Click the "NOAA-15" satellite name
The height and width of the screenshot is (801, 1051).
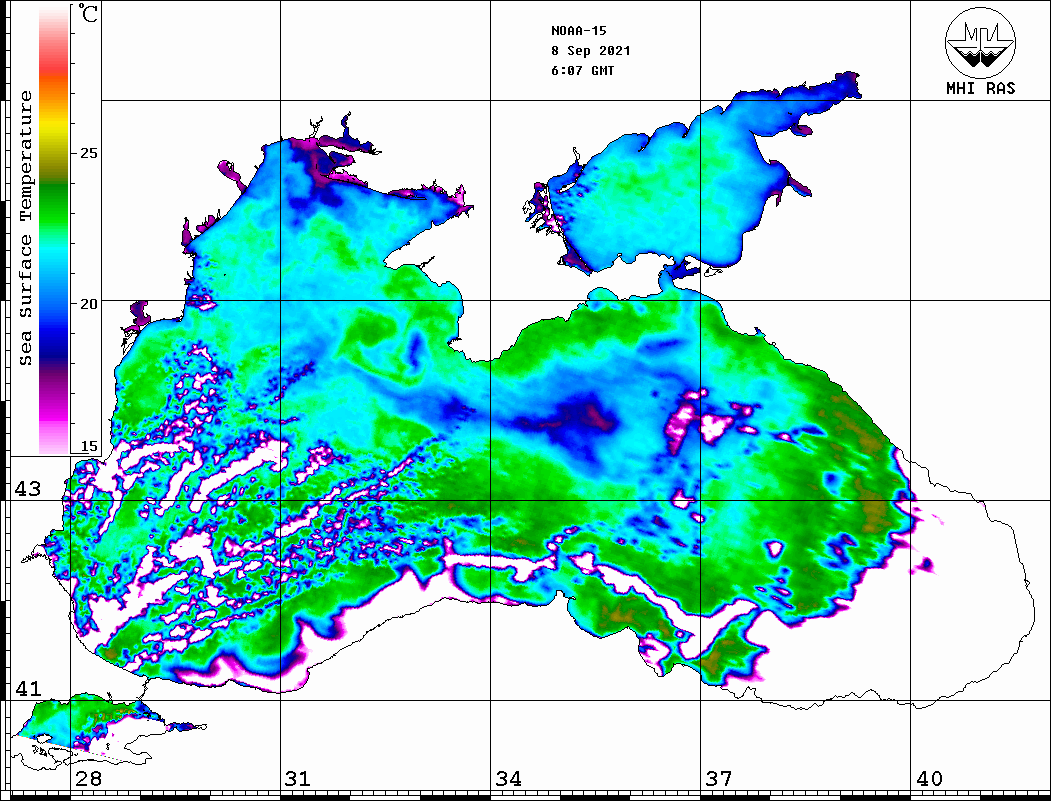[x=578, y=31]
